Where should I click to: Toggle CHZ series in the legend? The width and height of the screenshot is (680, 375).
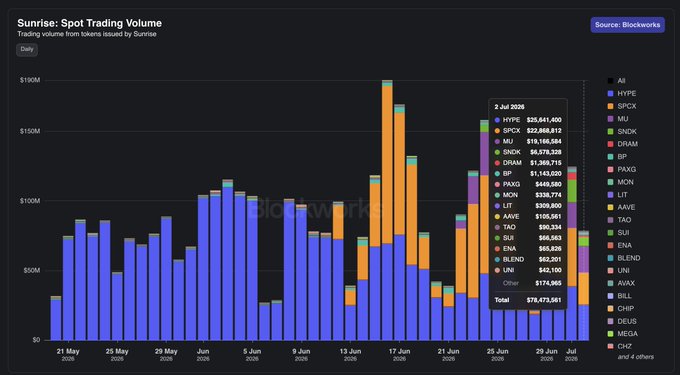pyautogui.click(x=619, y=346)
